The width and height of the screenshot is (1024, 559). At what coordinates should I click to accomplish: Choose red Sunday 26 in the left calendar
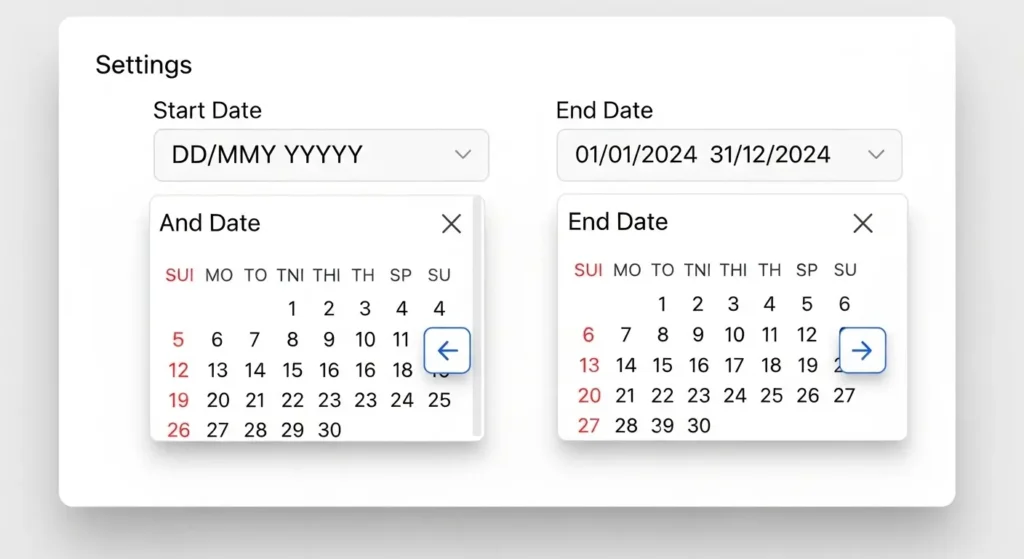pos(179,430)
